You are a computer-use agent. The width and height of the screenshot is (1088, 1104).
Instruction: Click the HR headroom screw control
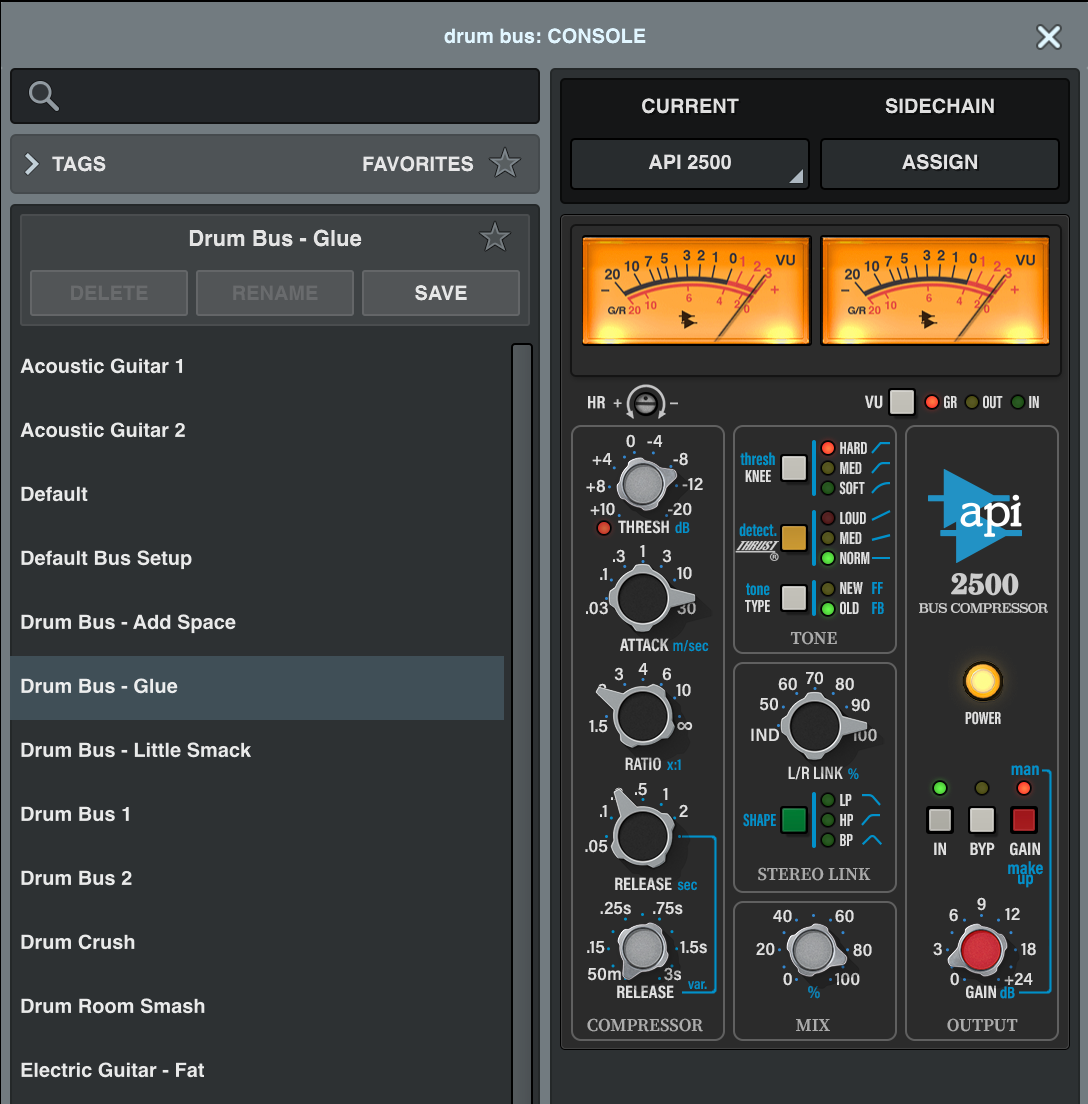pos(645,403)
